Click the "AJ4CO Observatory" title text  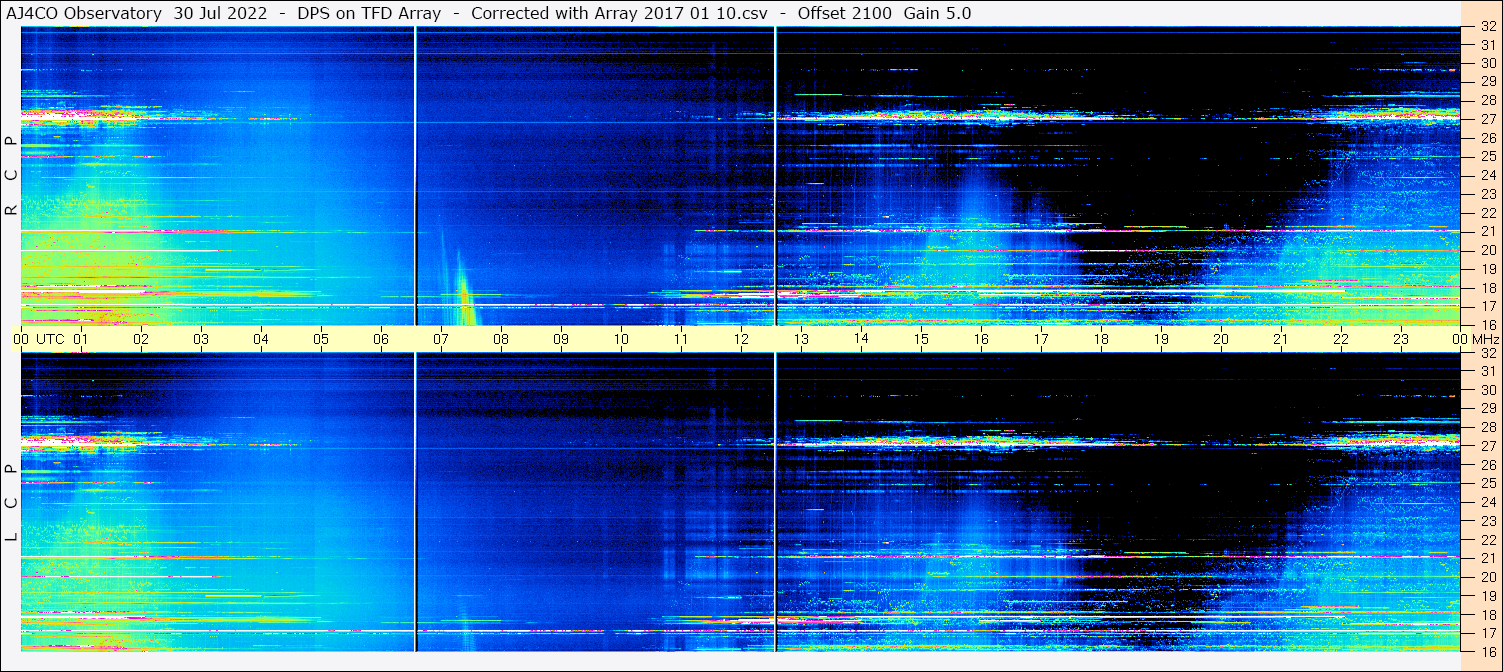pos(86,13)
